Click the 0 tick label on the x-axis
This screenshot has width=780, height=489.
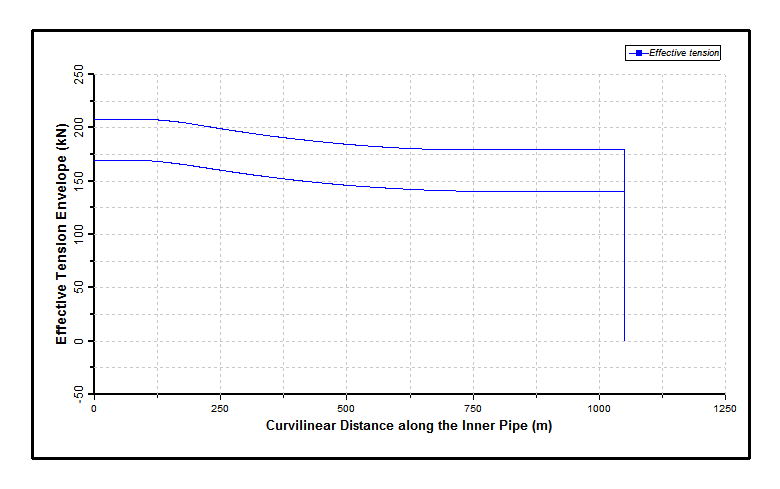[94, 408]
